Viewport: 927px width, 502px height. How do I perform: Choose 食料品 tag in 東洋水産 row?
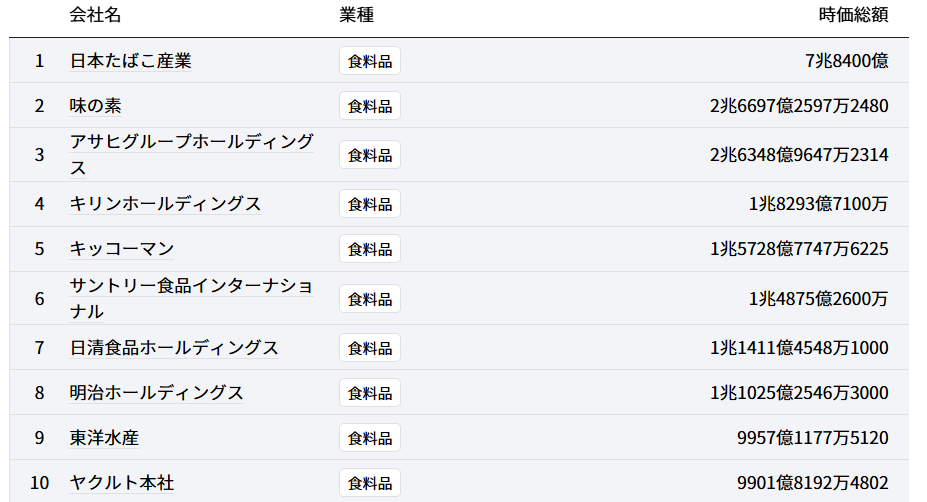pos(370,438)
